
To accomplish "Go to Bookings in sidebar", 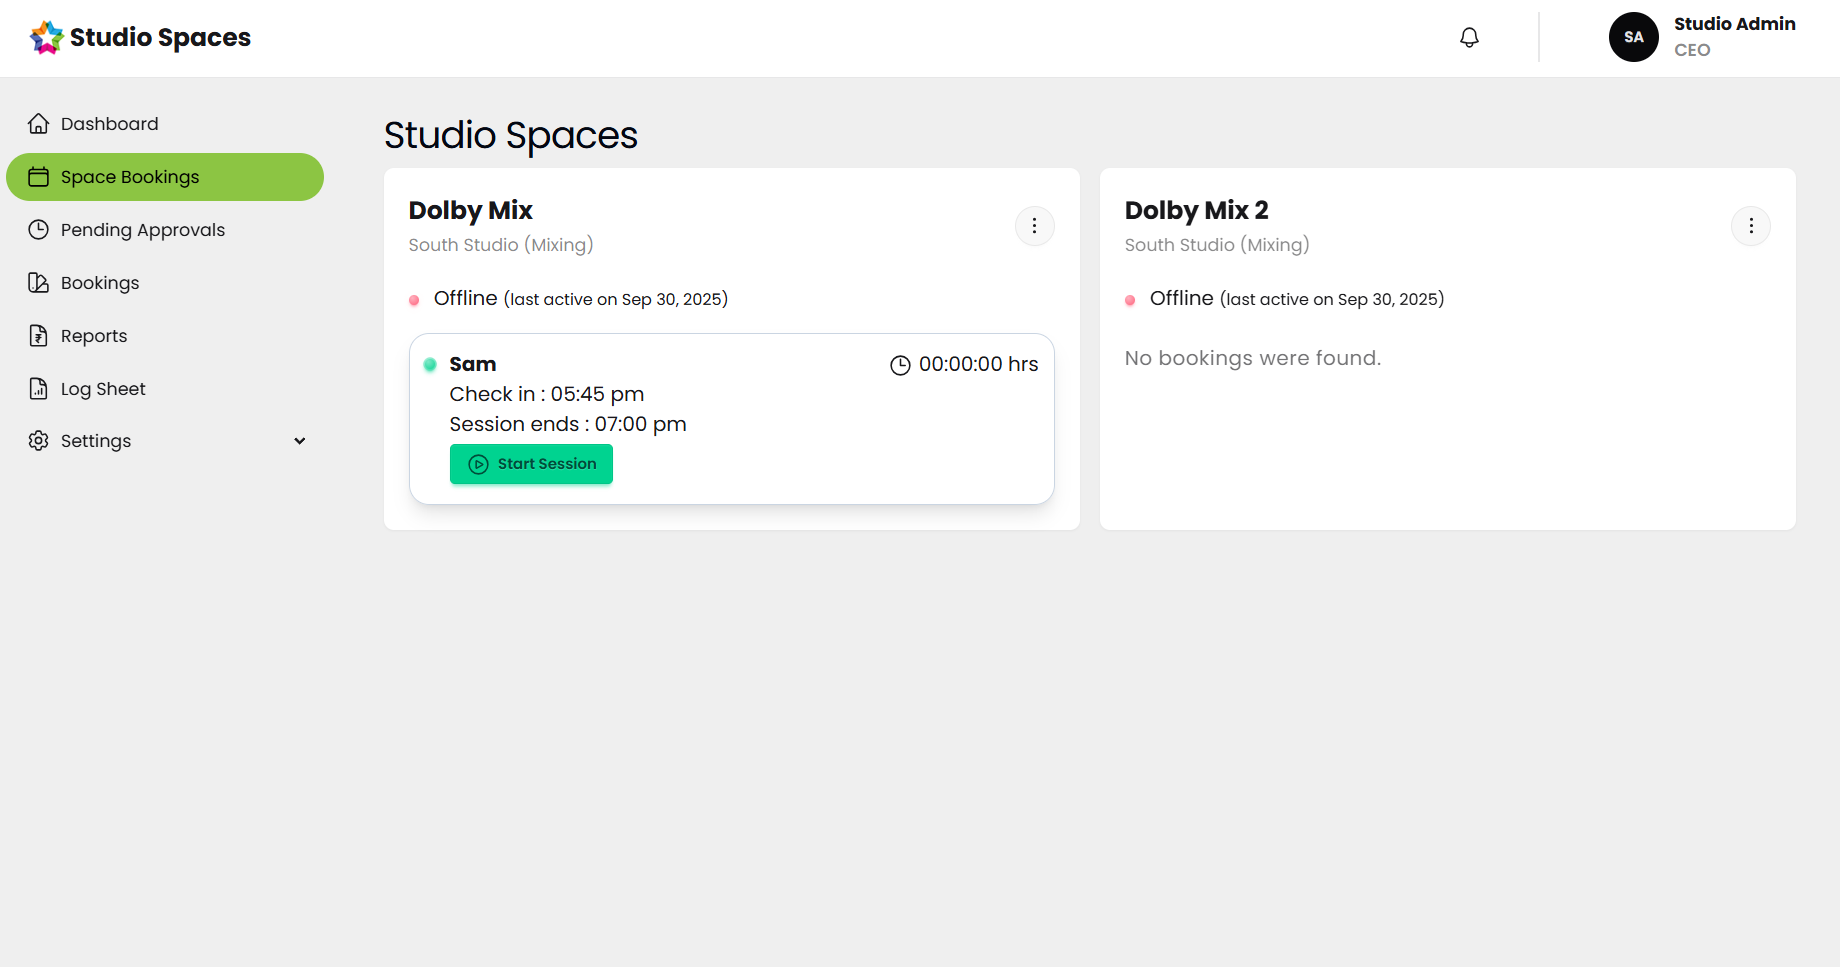I will click(x=100, y=283).
